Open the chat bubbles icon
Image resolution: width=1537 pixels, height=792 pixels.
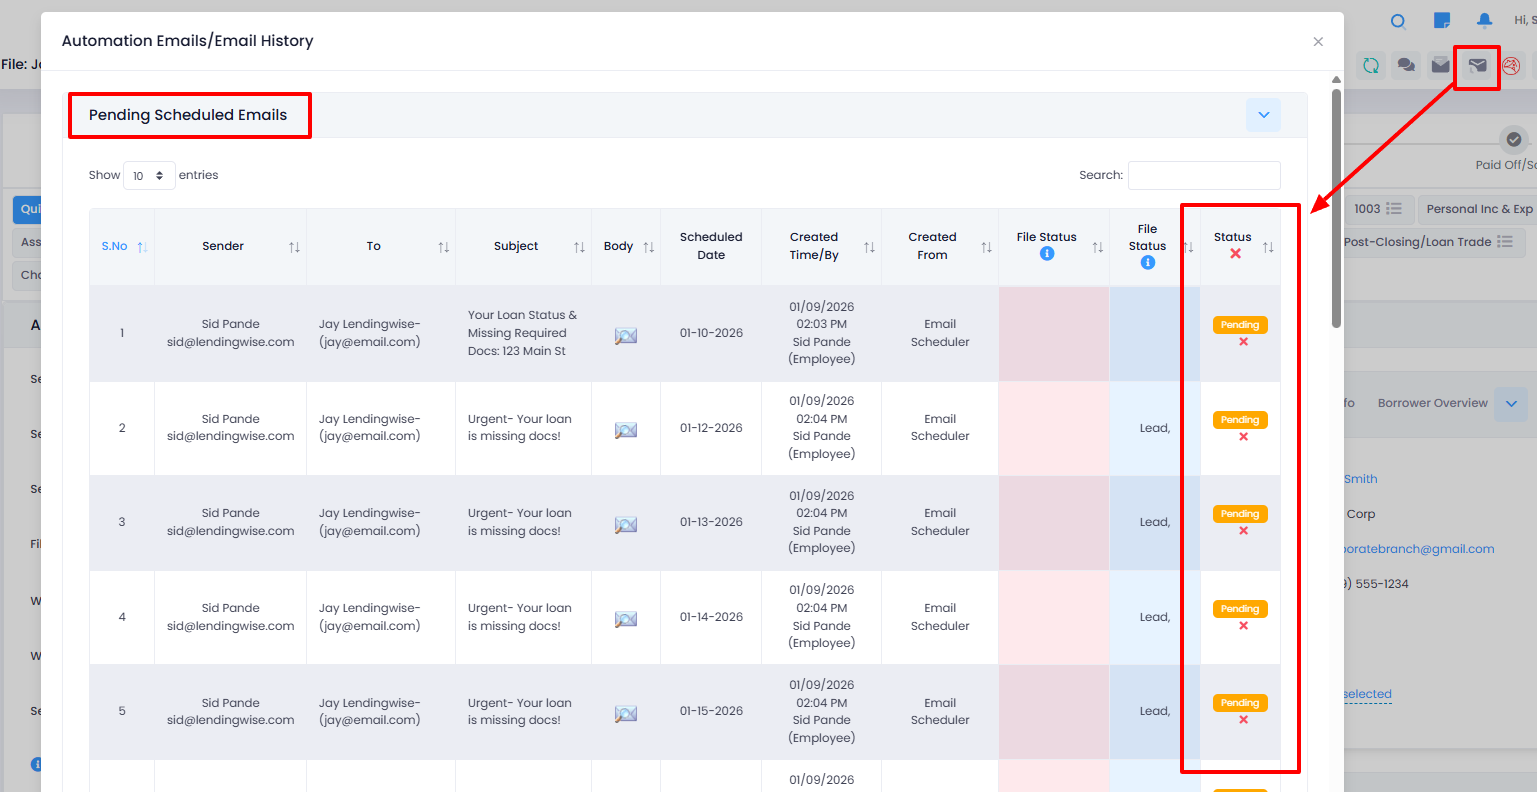[1406, 66]
